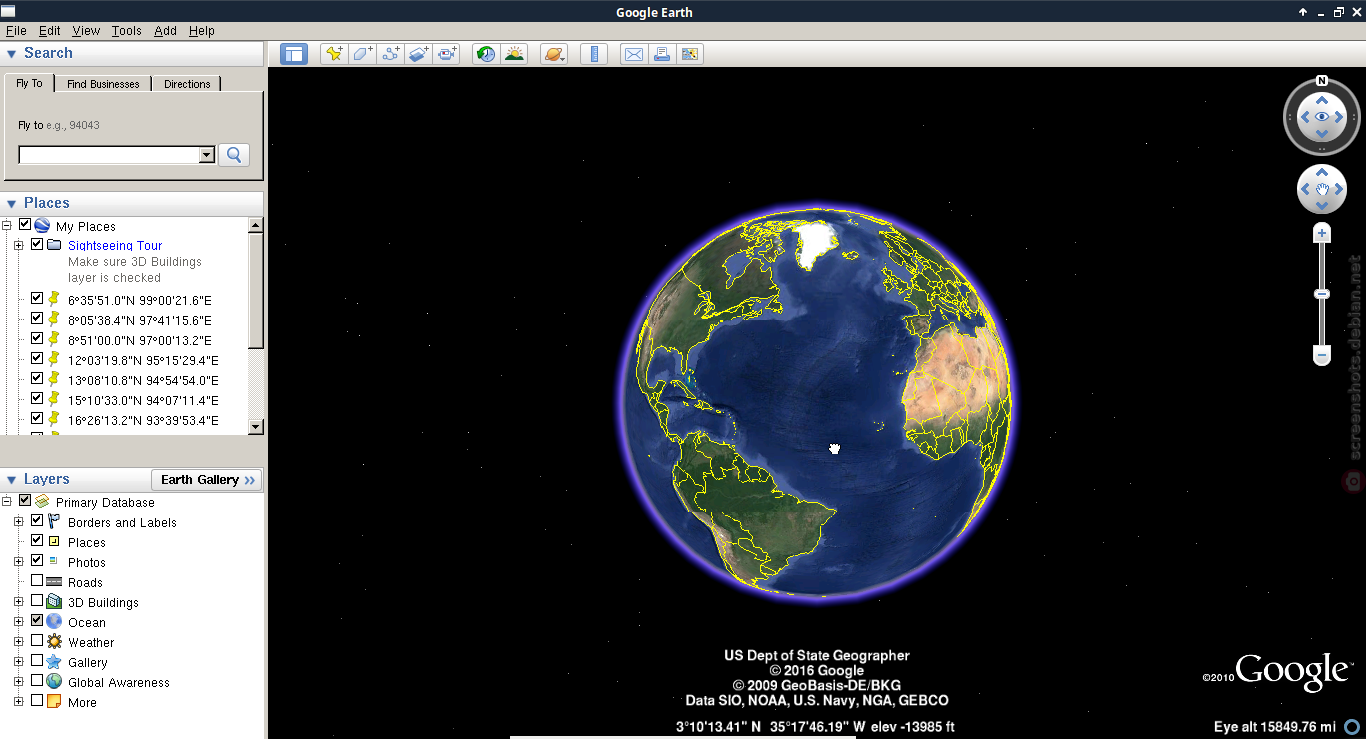This screenshot has height=739, width=1366.
Task: Collapse the Search panel triangle
Action: tap(12, 54)
